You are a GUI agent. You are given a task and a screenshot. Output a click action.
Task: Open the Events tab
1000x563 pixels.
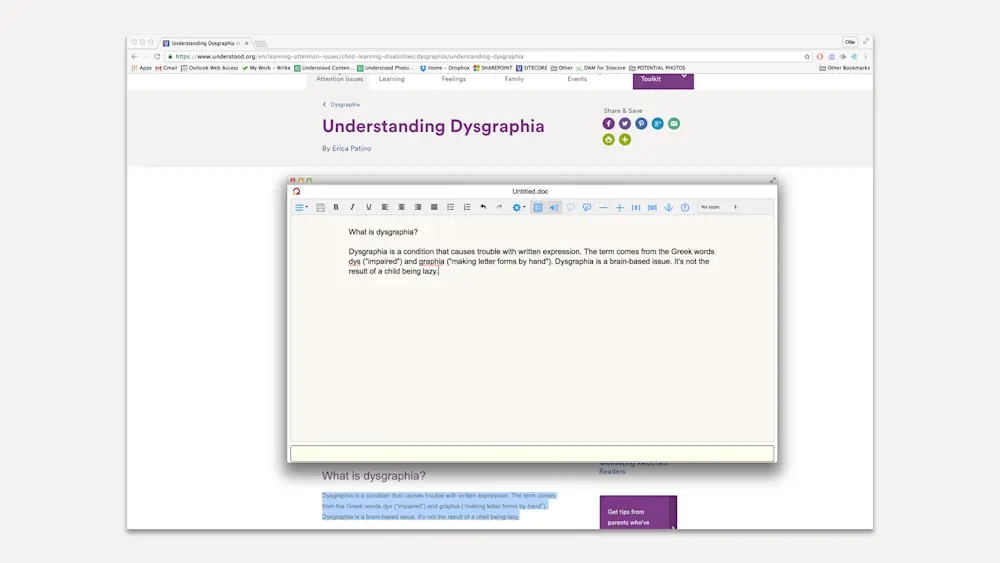(577, 79)
